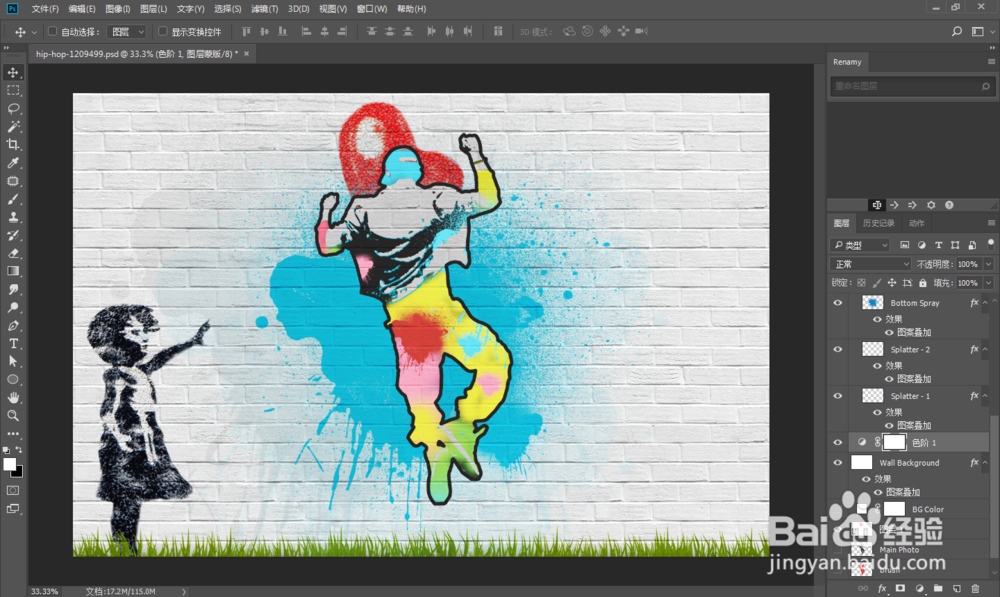The width and height of the screenshot is (1000, 597).
Task: Select the Wall Background layer thumbnail
Action: [862, 462]
